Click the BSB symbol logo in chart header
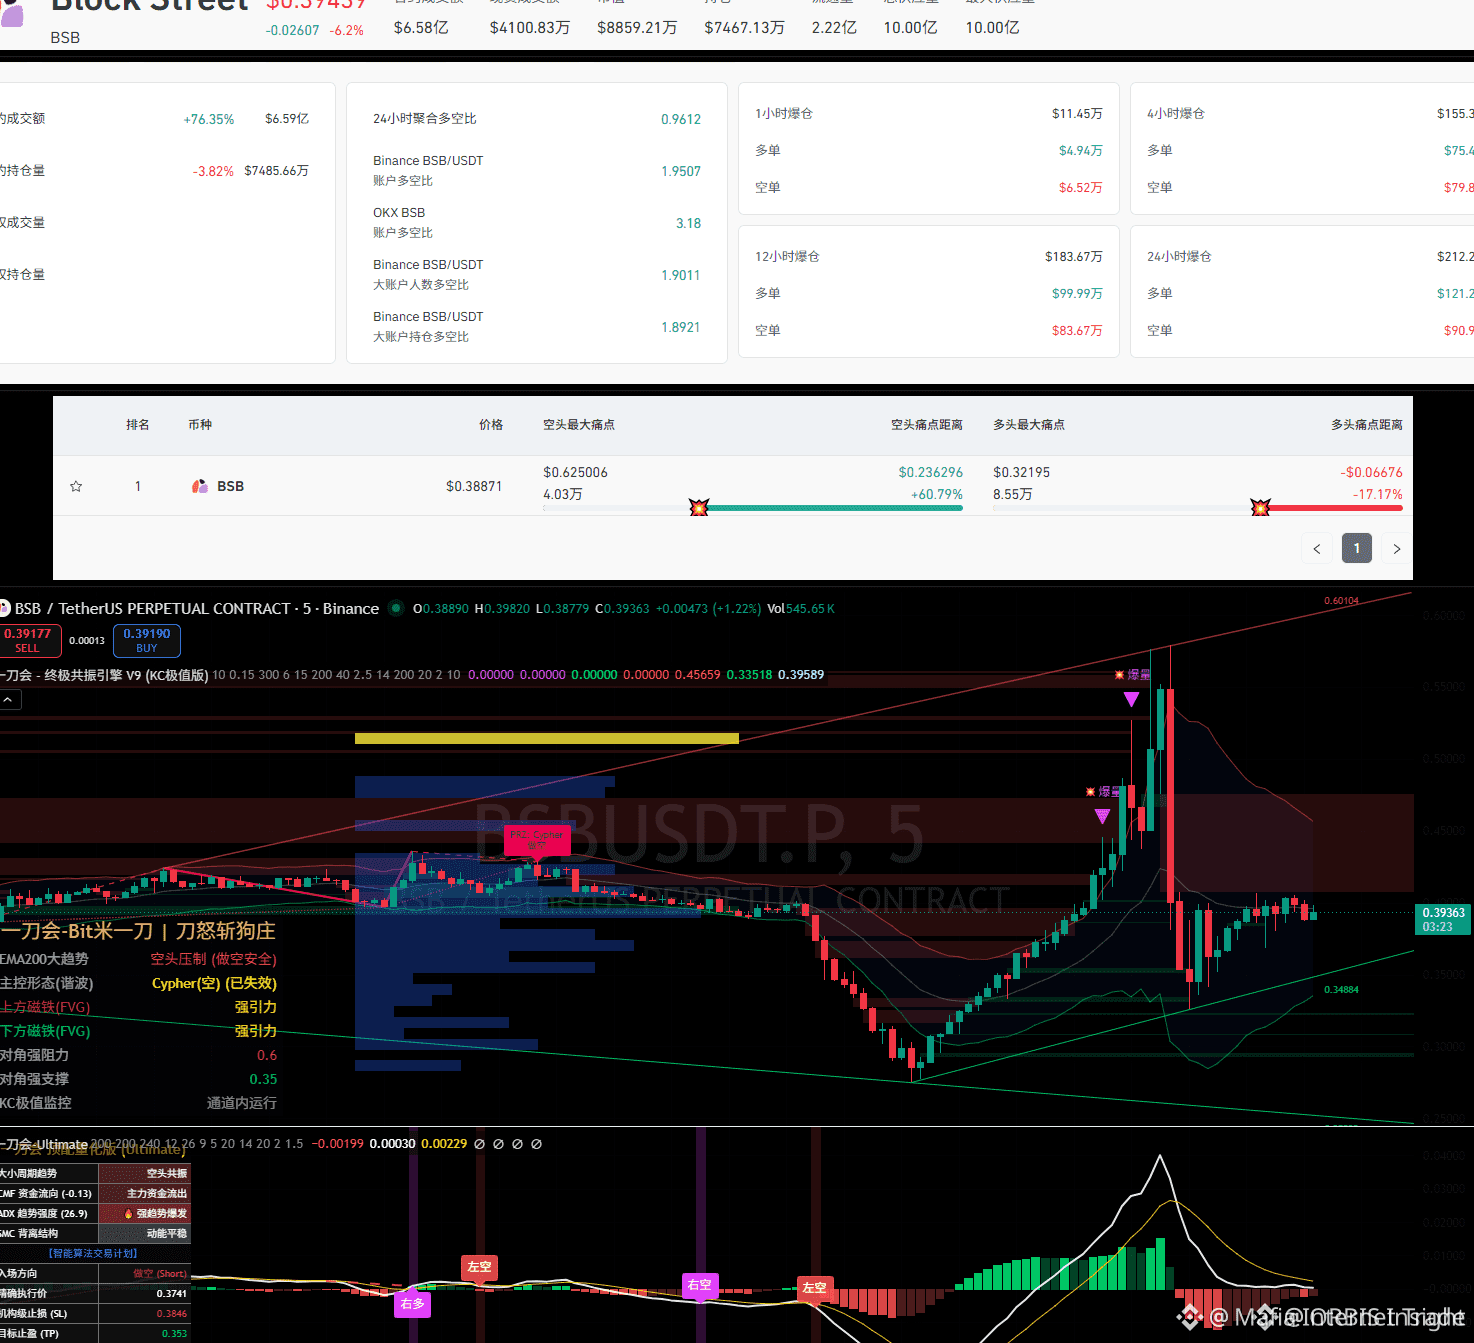The image size is (1474, 1343). [4, 608]
